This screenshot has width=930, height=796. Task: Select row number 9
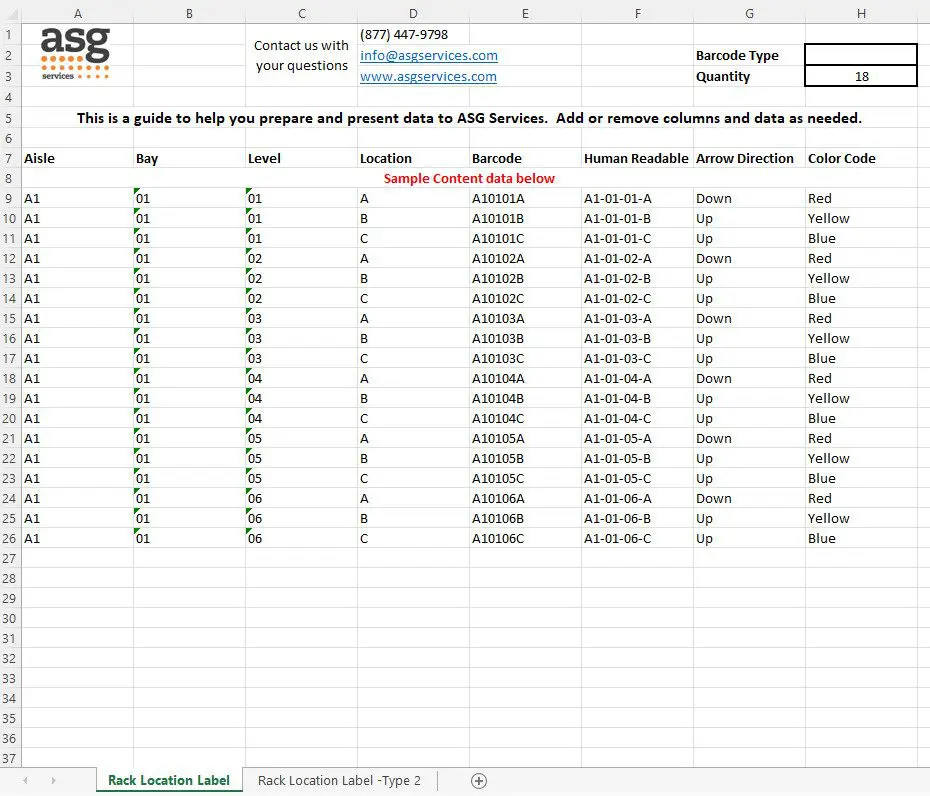(x=9, y=198)
